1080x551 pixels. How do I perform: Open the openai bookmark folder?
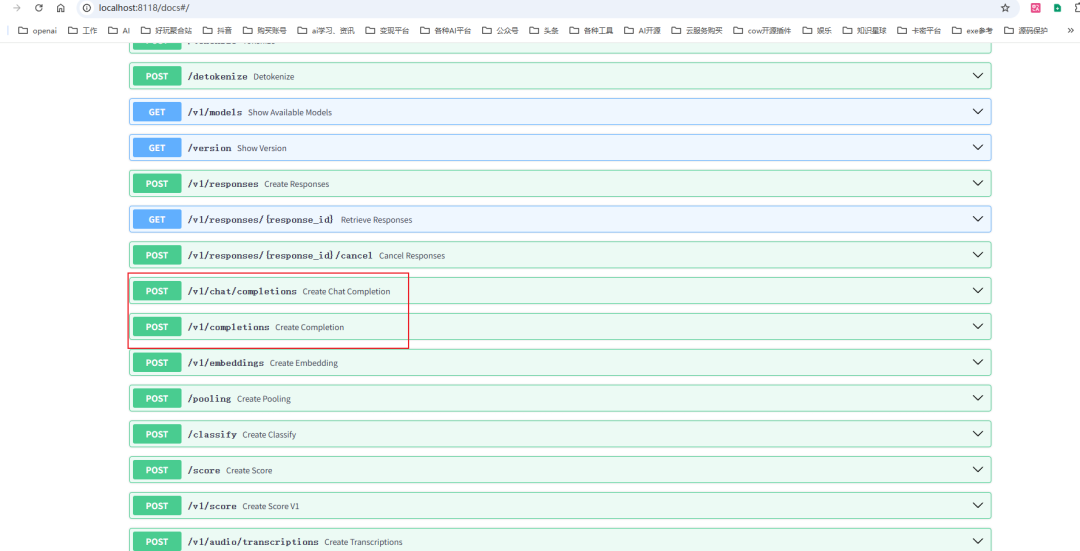pyautogui.click(x=37, y=30)
